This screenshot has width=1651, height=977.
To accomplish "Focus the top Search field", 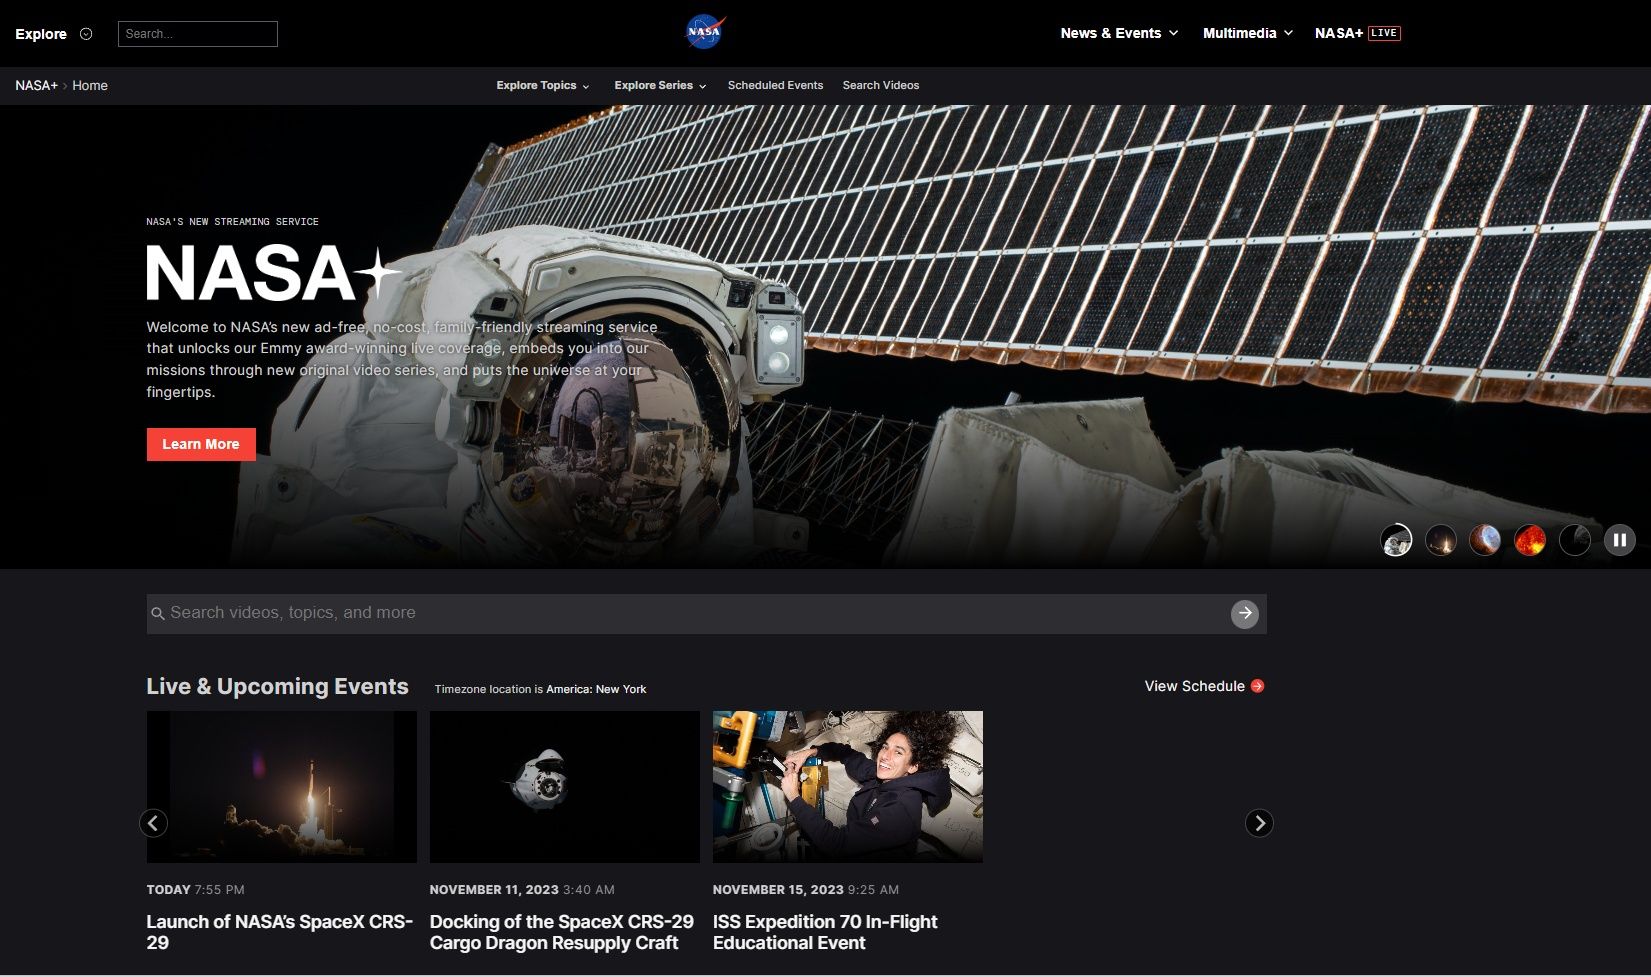I will pos(198,34).
